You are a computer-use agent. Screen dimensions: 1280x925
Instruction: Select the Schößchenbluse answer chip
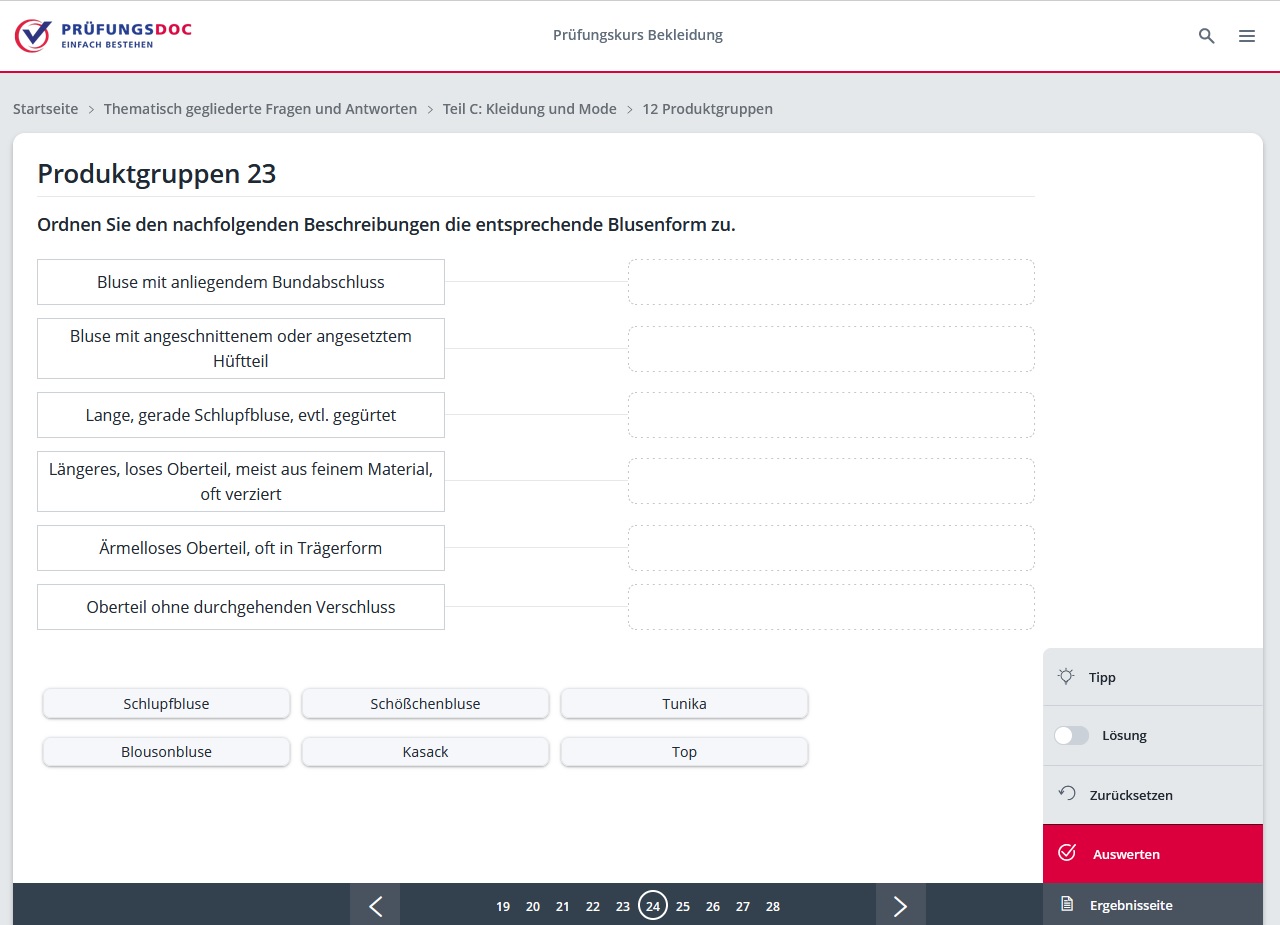pyautogui.click(x=425, y=704)
